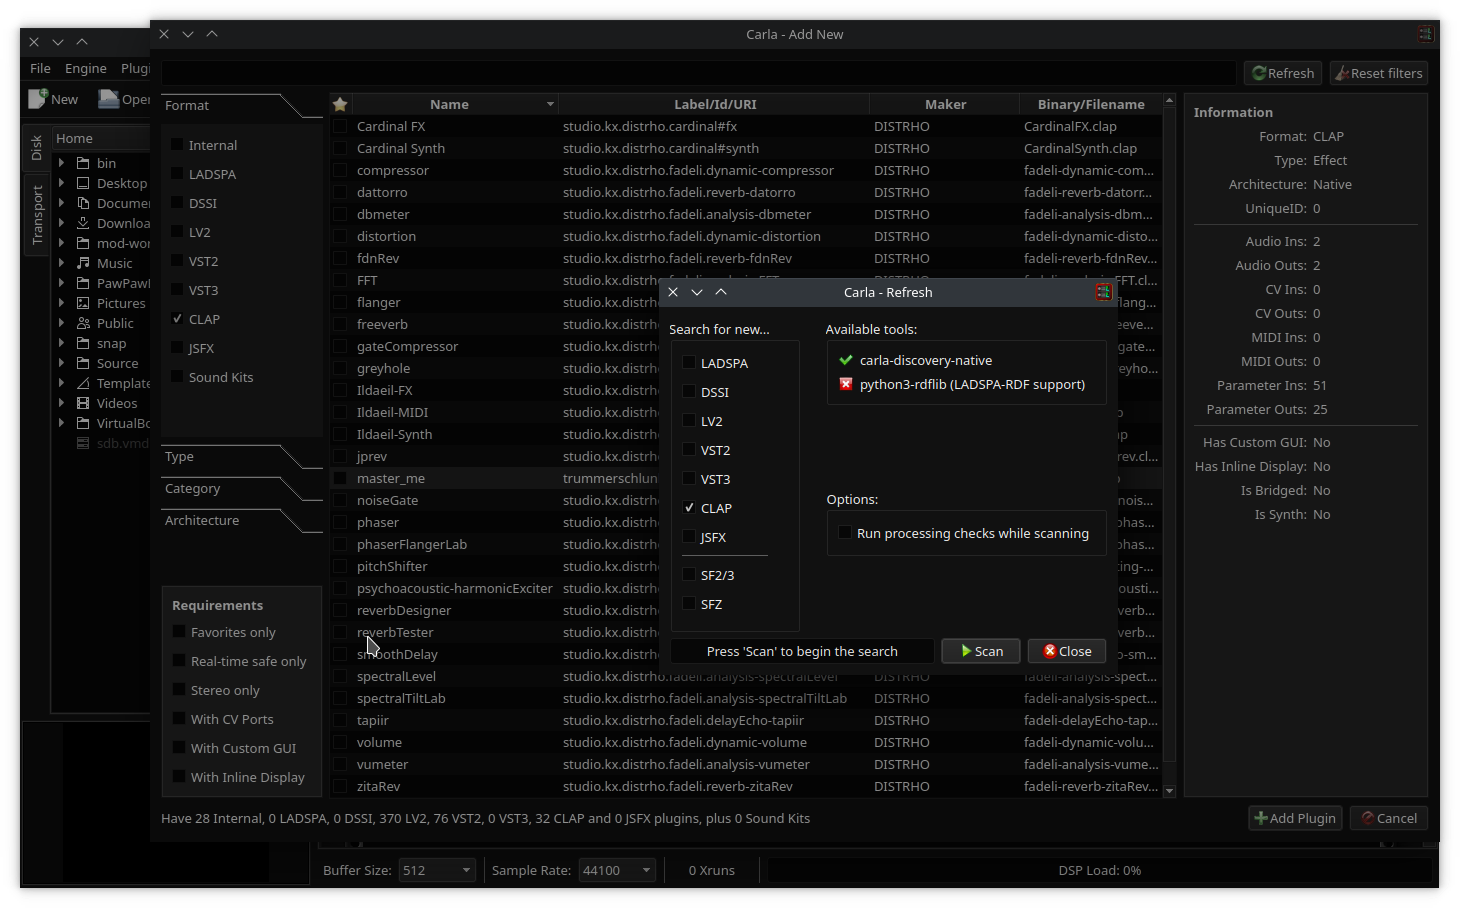Screen dimensions: 1460x908
Task: Expand the Category filter section
Action: pyautogui.click(x=242, y=489)
